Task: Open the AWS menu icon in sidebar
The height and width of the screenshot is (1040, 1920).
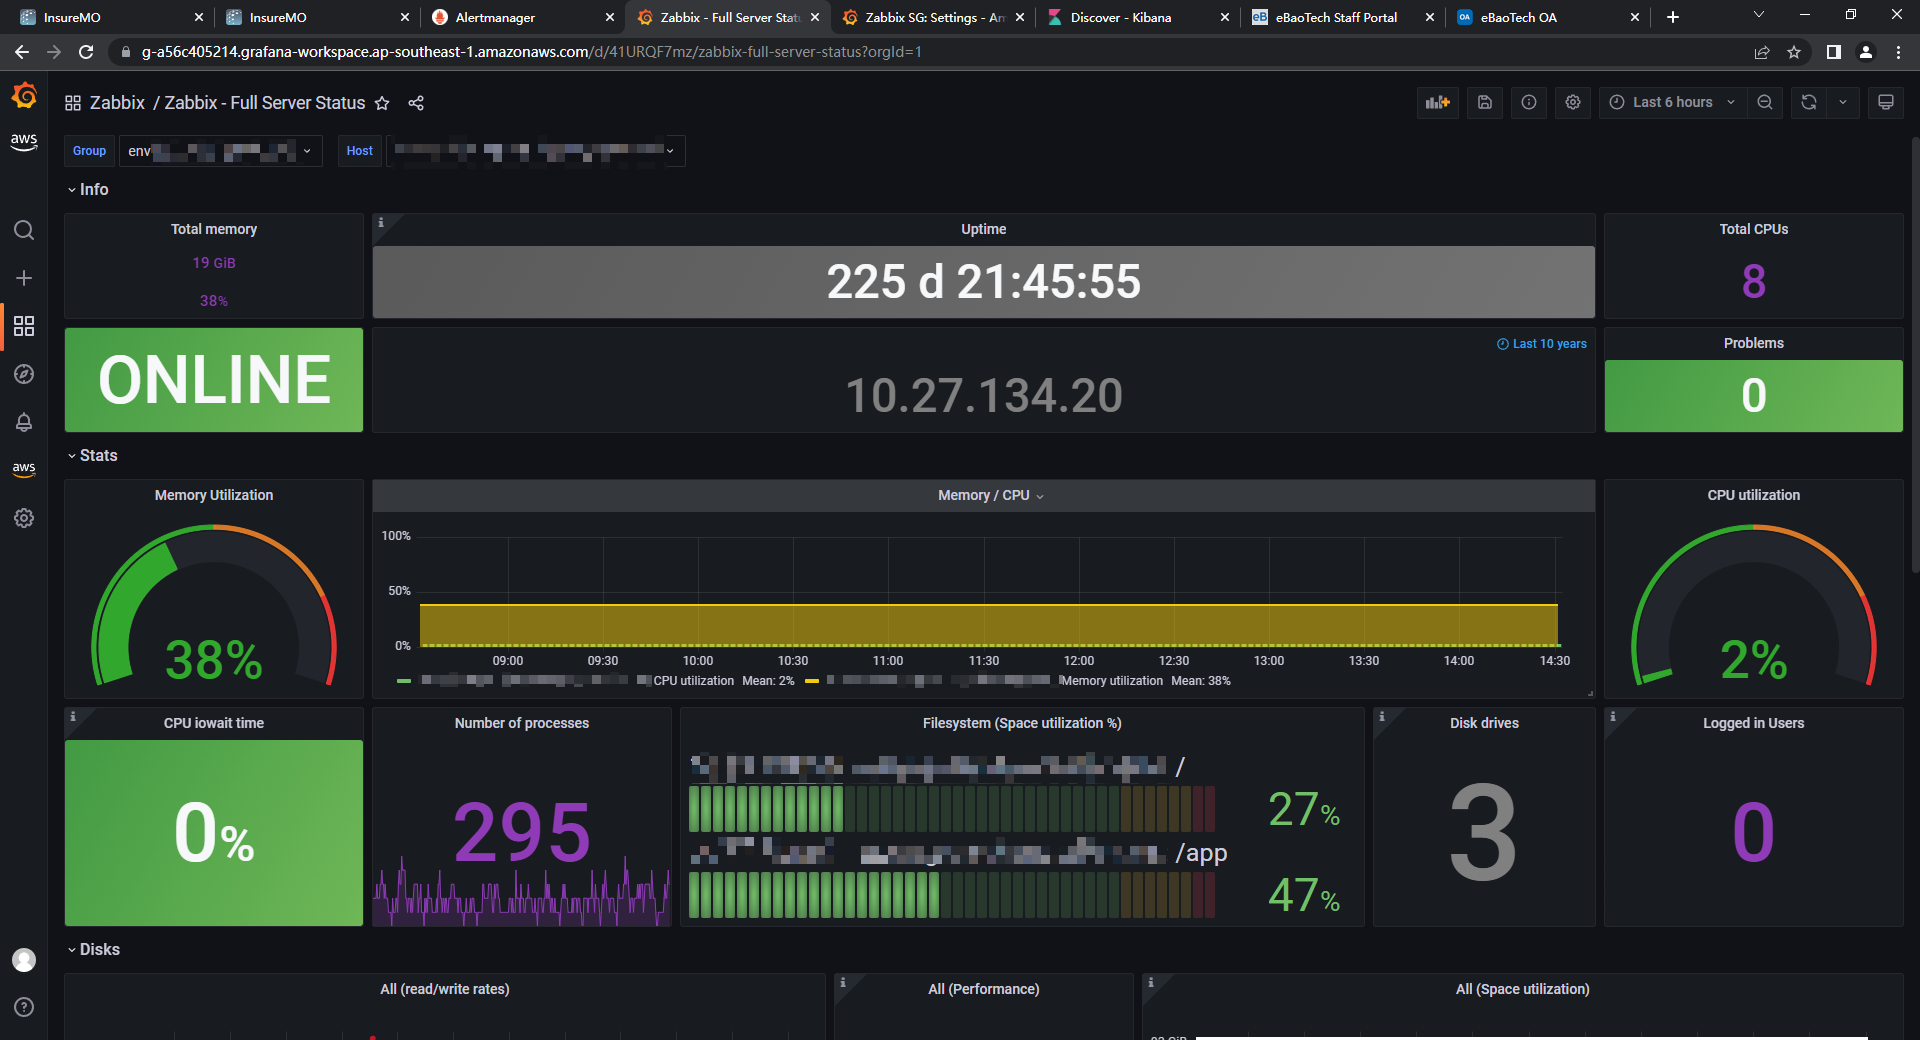Action: (x=24, y=141)
